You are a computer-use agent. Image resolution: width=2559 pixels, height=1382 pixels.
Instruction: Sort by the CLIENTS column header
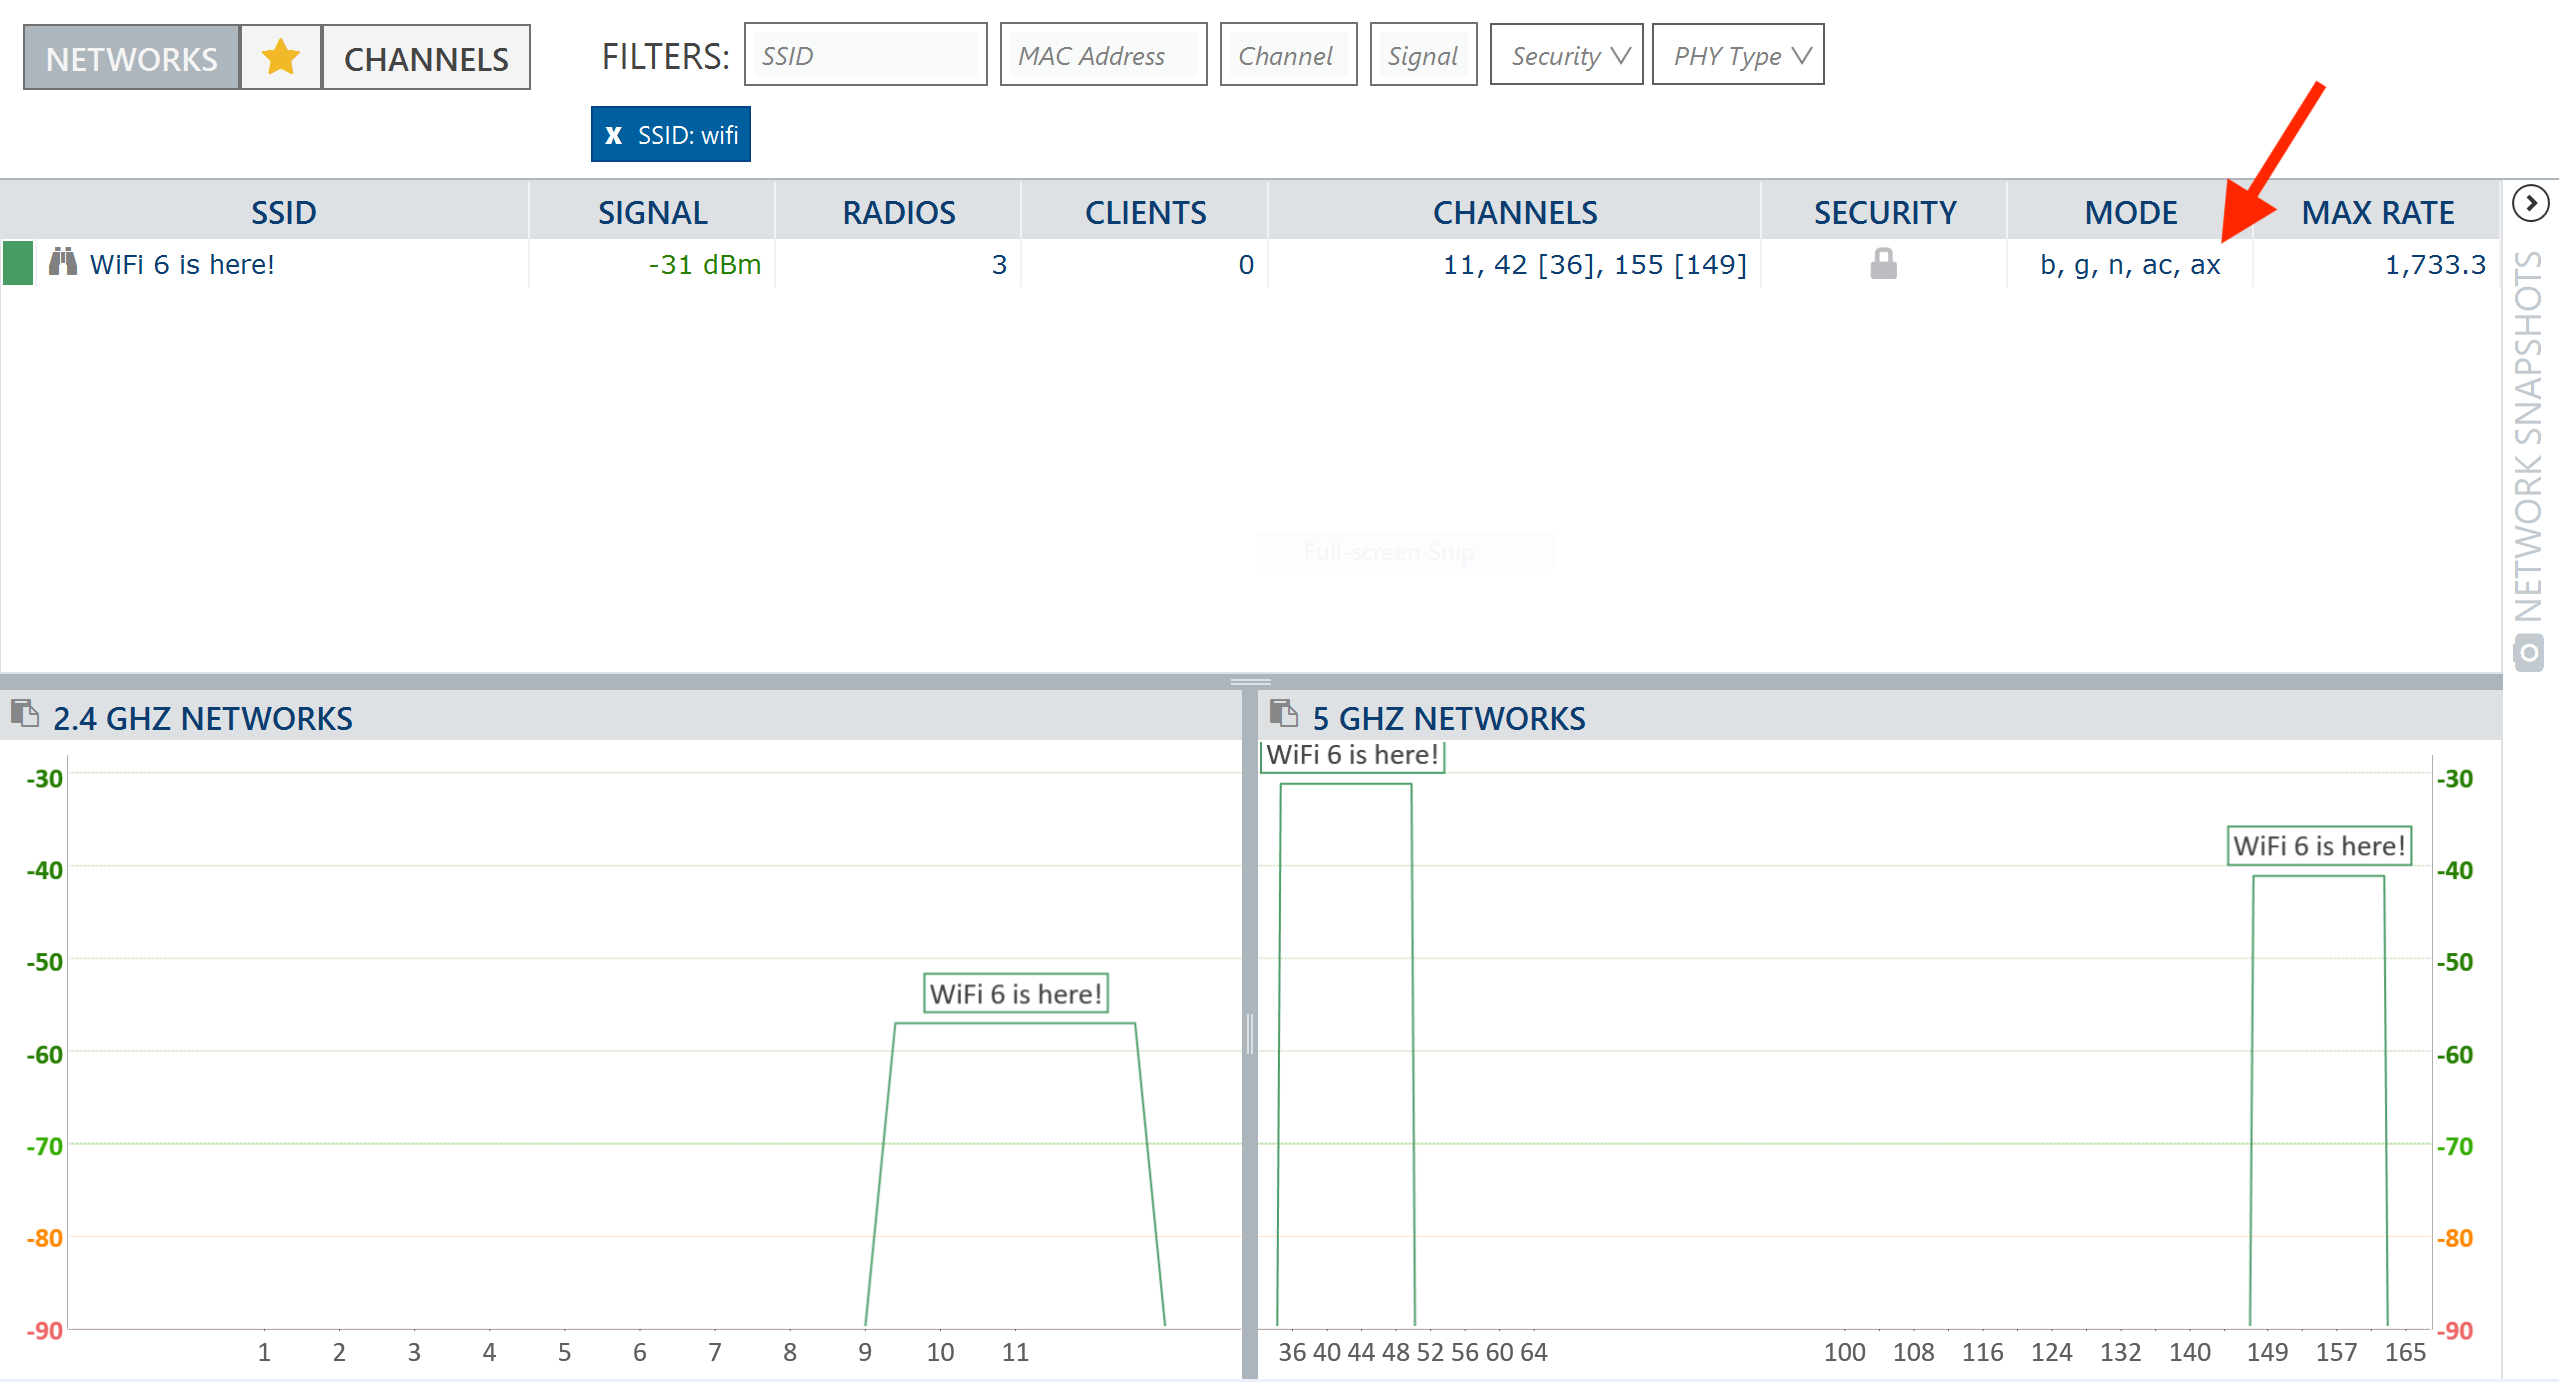(x=1145, y=212)
